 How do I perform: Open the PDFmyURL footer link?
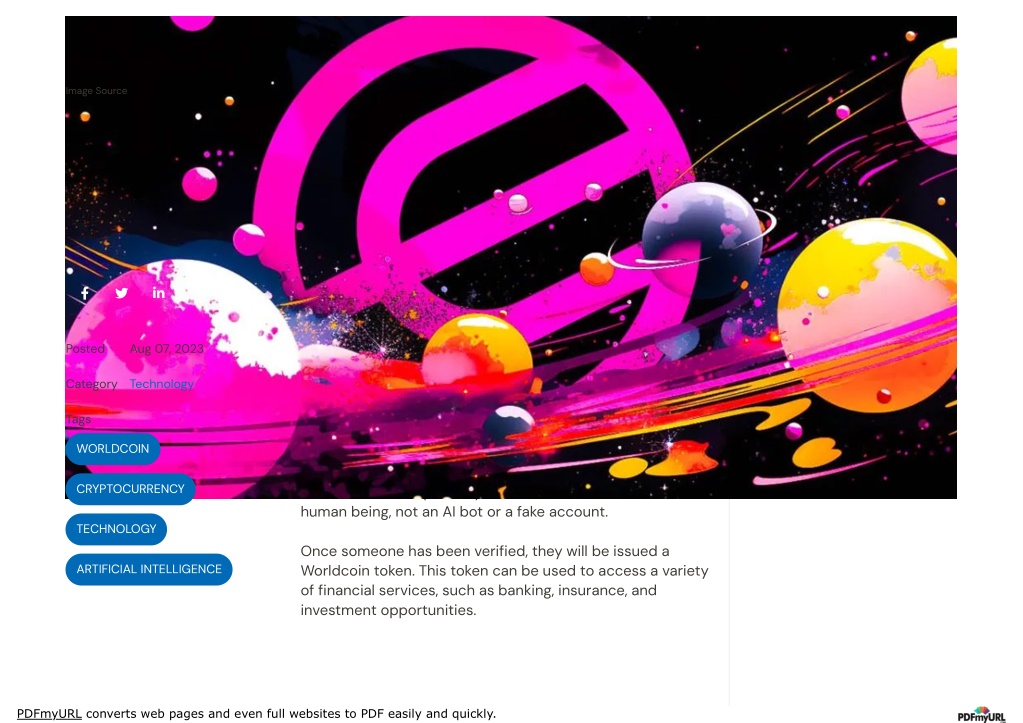49,713
